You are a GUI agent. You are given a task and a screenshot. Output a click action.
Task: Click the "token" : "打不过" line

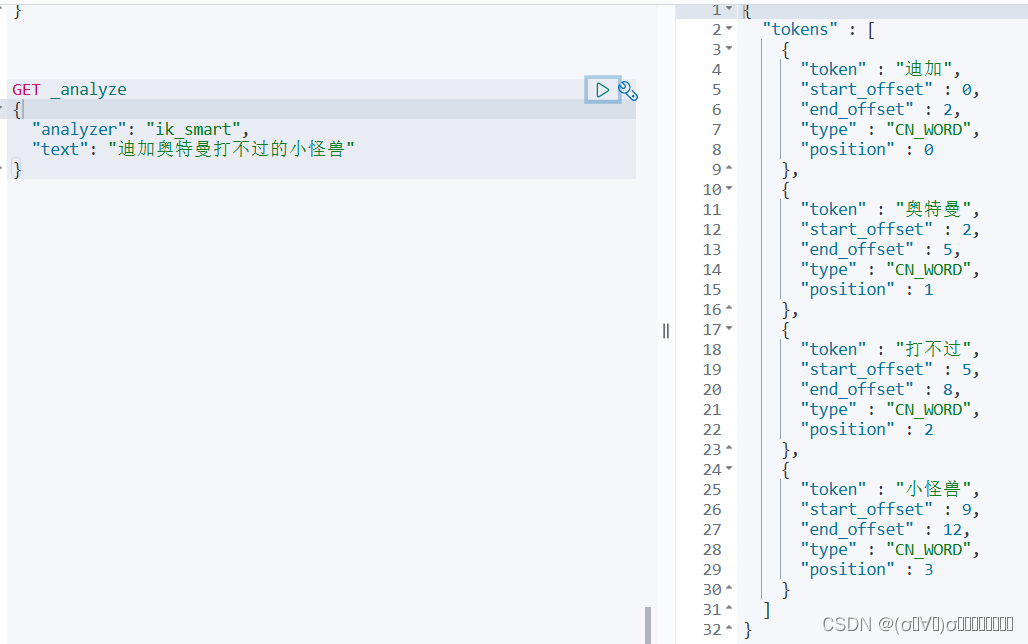click(x=890, y=349)
